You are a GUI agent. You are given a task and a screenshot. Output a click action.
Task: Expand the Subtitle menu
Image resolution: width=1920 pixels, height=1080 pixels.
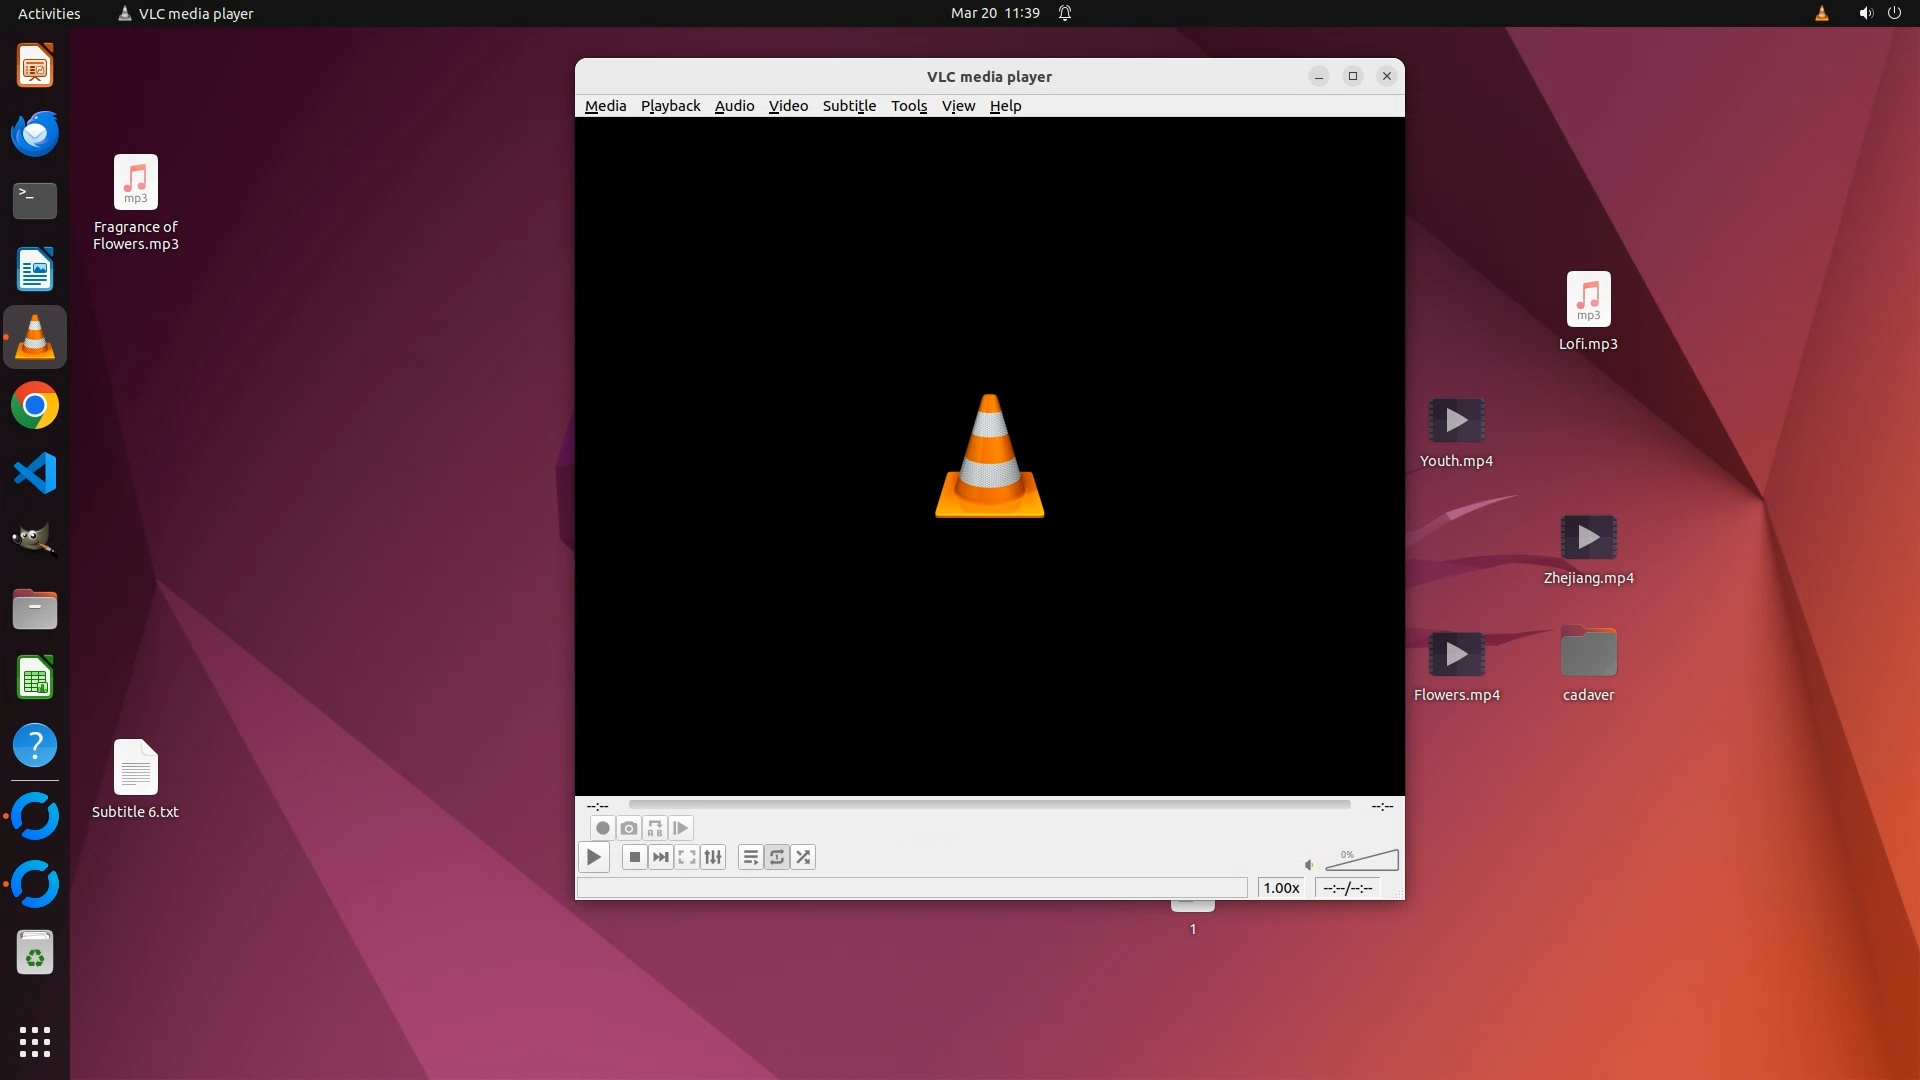coord(849,106)
